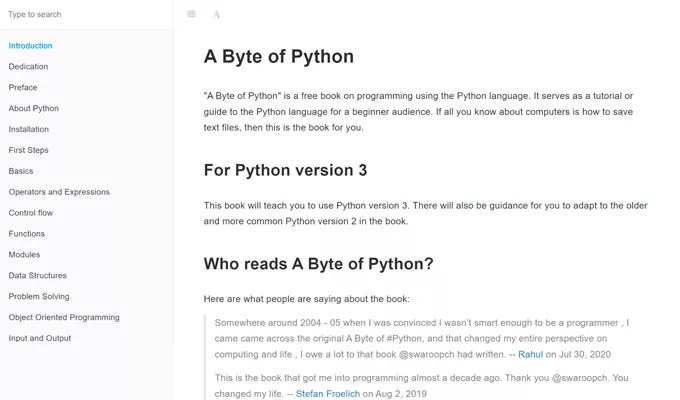Toggle the sidebar with the hamburger icon
This screenshot has height=400, width=680.
coord(191,14)
